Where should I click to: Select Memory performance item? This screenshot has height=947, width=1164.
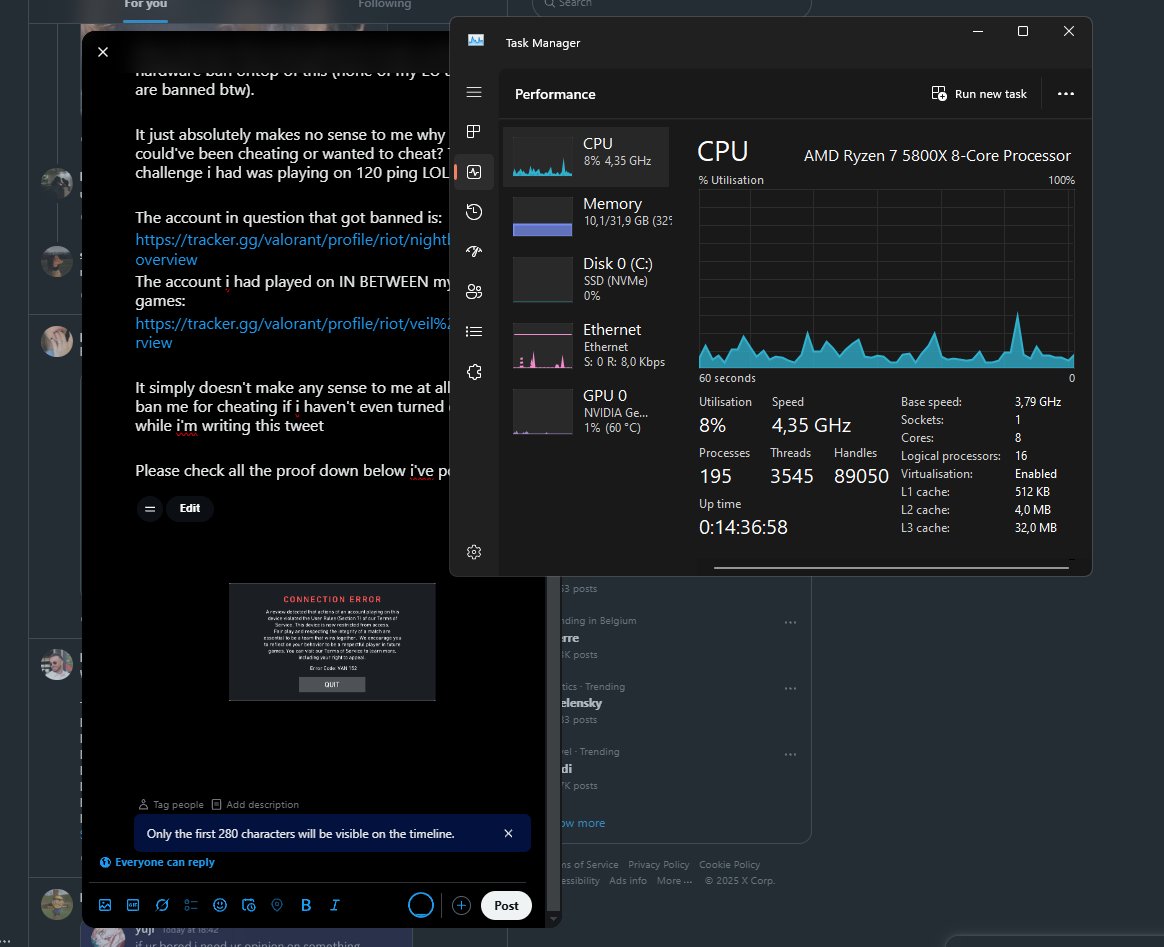point(586,216)
